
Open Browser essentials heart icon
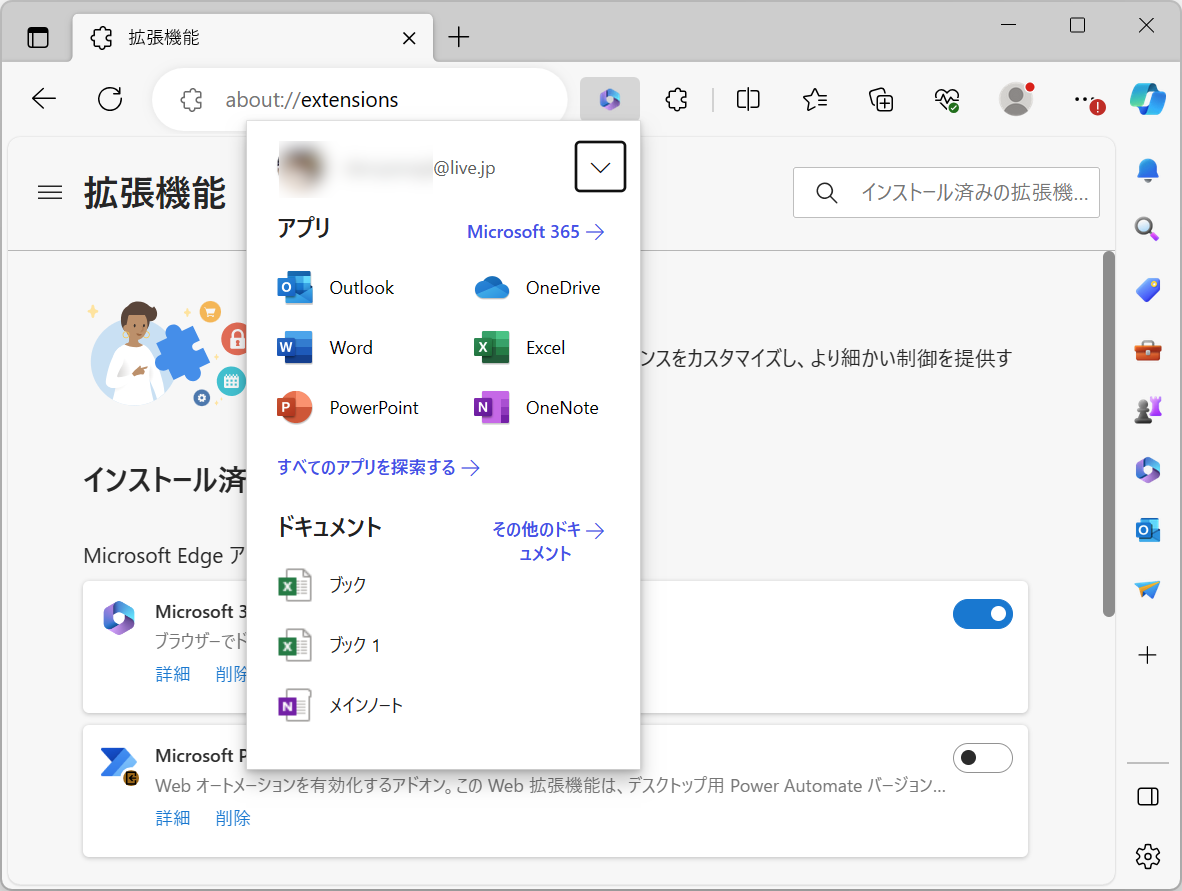click(x=947, y=99)
